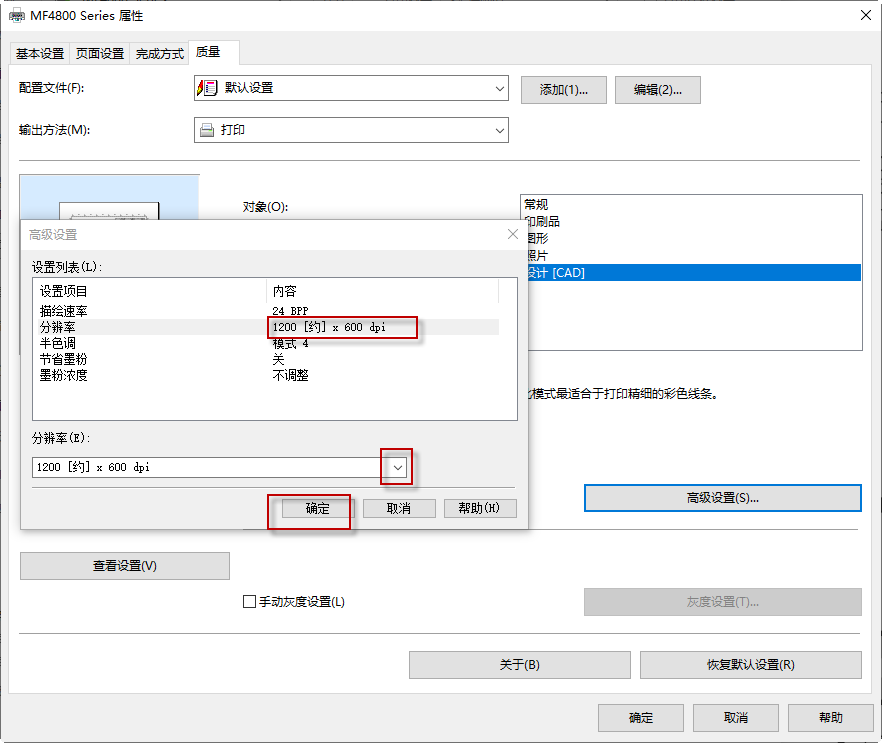
Task: Click the 24 BPP value
Action: [x=290, y=311]
